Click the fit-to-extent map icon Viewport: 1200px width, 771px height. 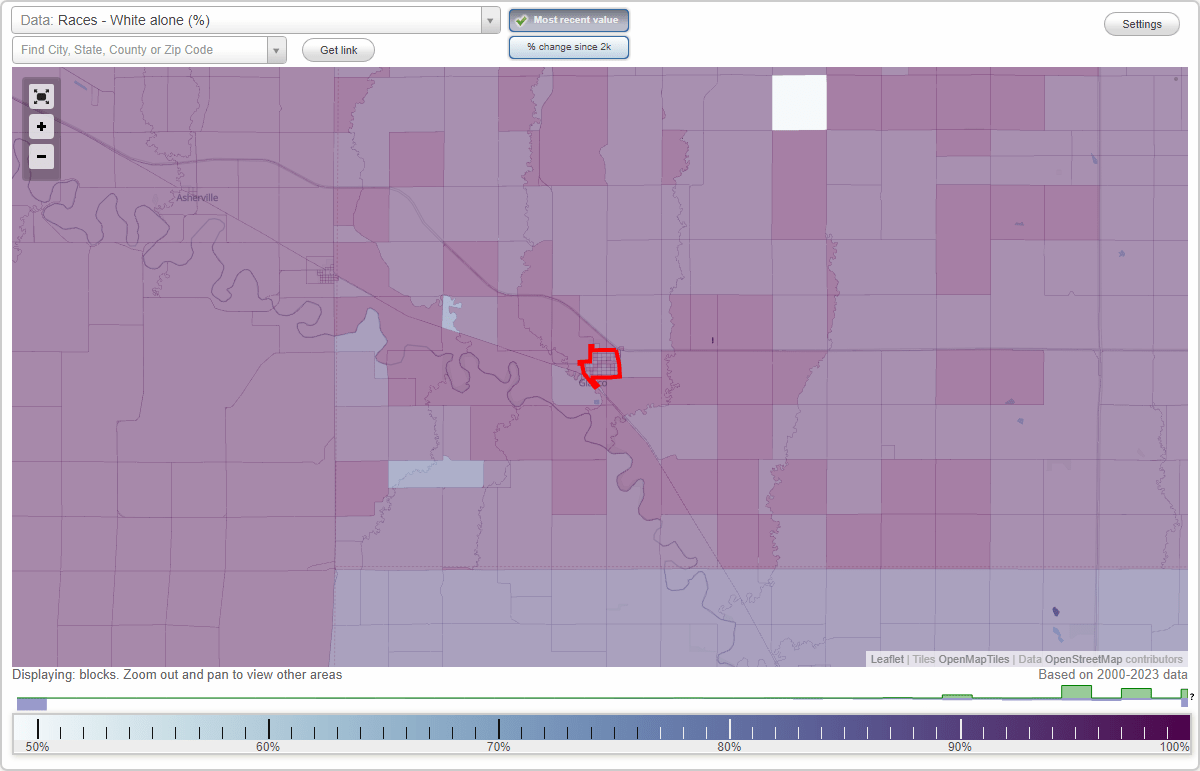tap(41, 96)
